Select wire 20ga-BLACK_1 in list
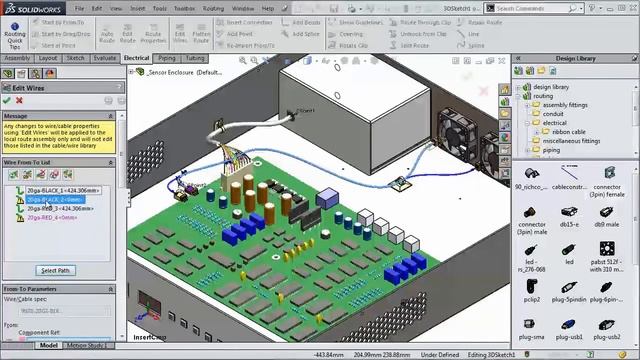 [x=63, y=191]
